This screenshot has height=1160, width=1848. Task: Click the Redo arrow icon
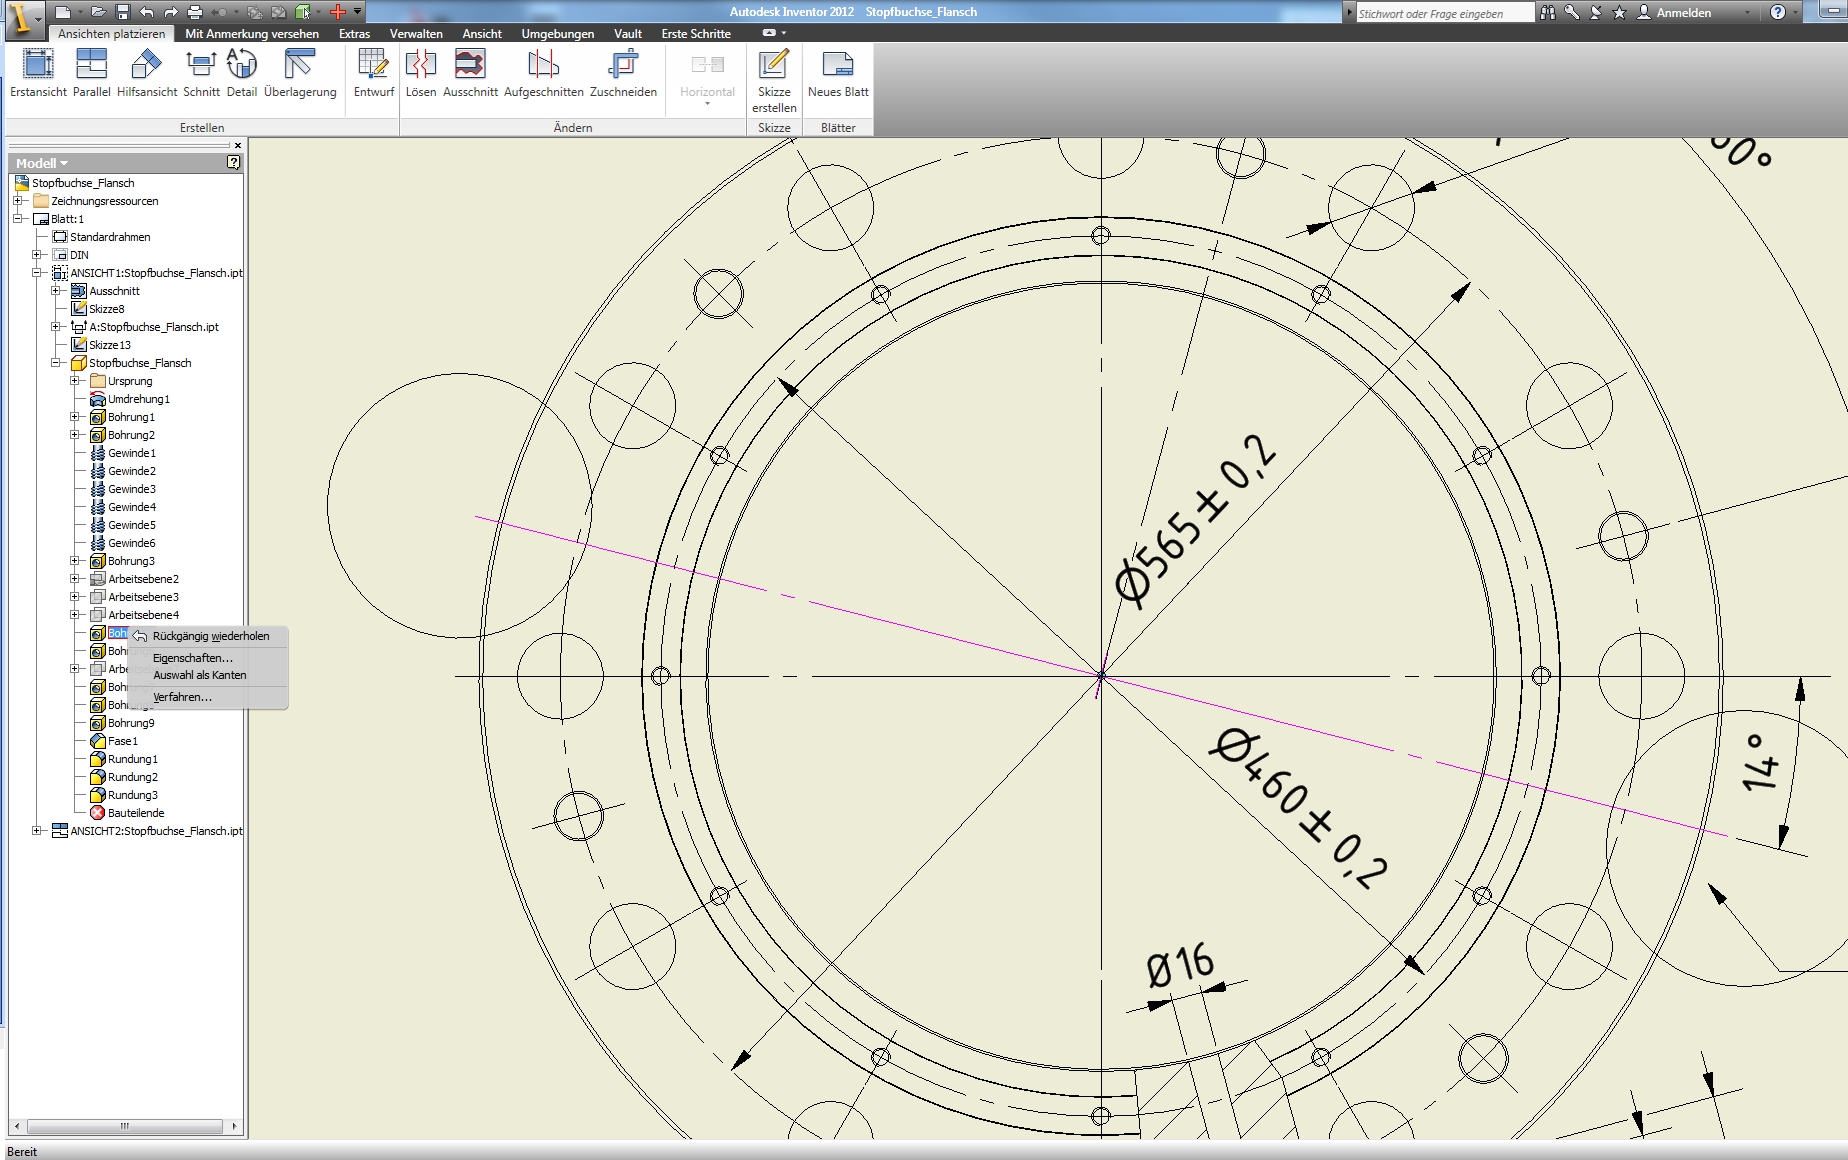pos(170,12)
